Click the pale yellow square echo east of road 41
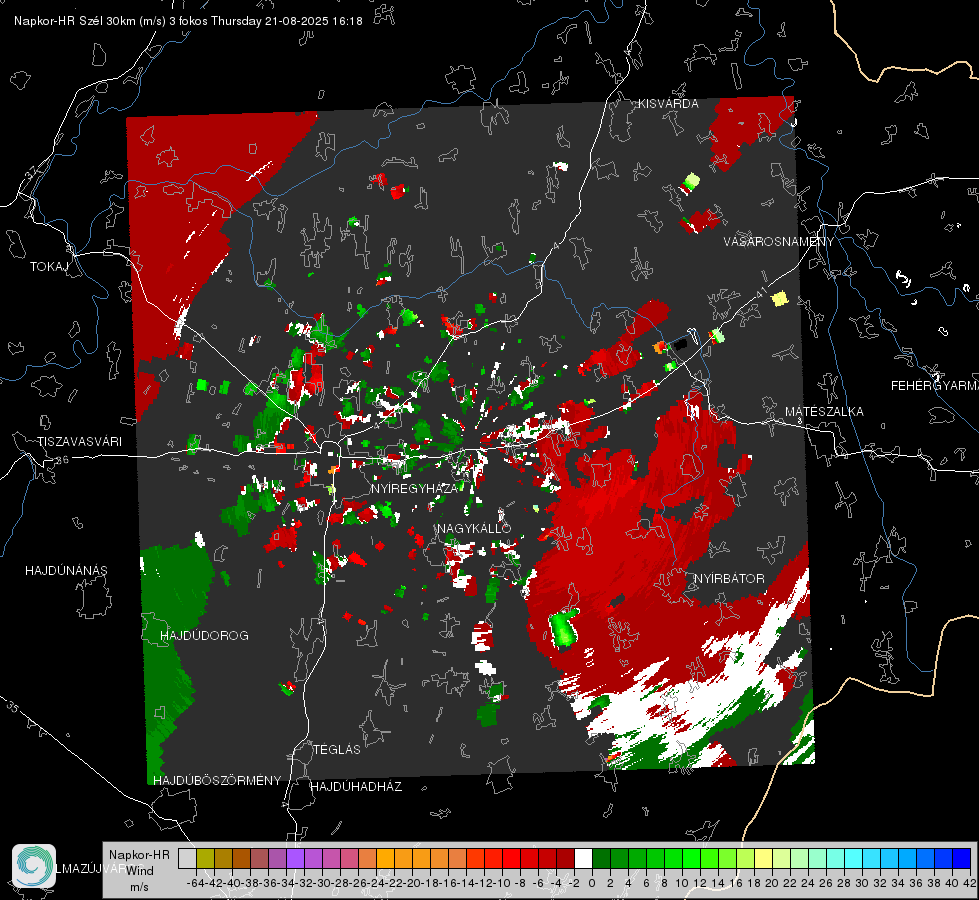The height and width of the screenshot is (900, 979). pyautogui.click(x=780, y=299)
